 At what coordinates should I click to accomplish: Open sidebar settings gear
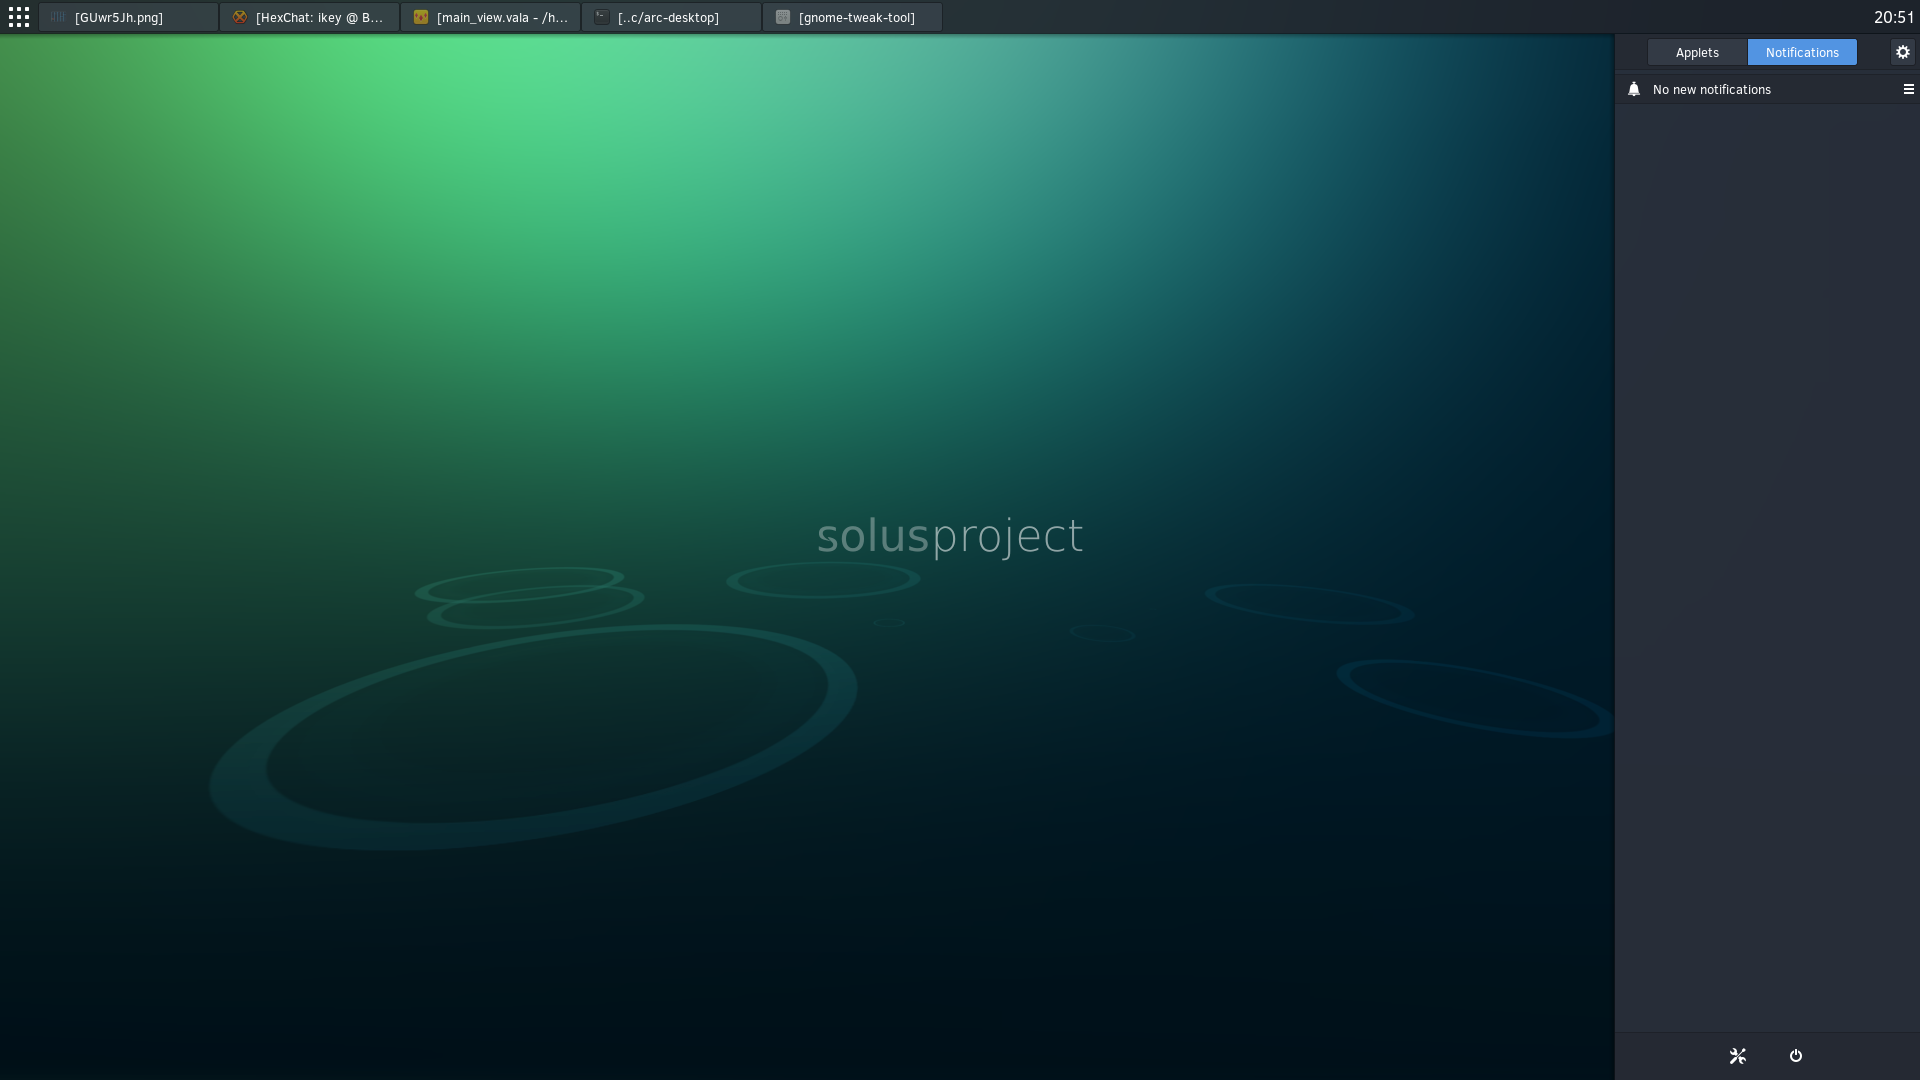coord(1903,52)
